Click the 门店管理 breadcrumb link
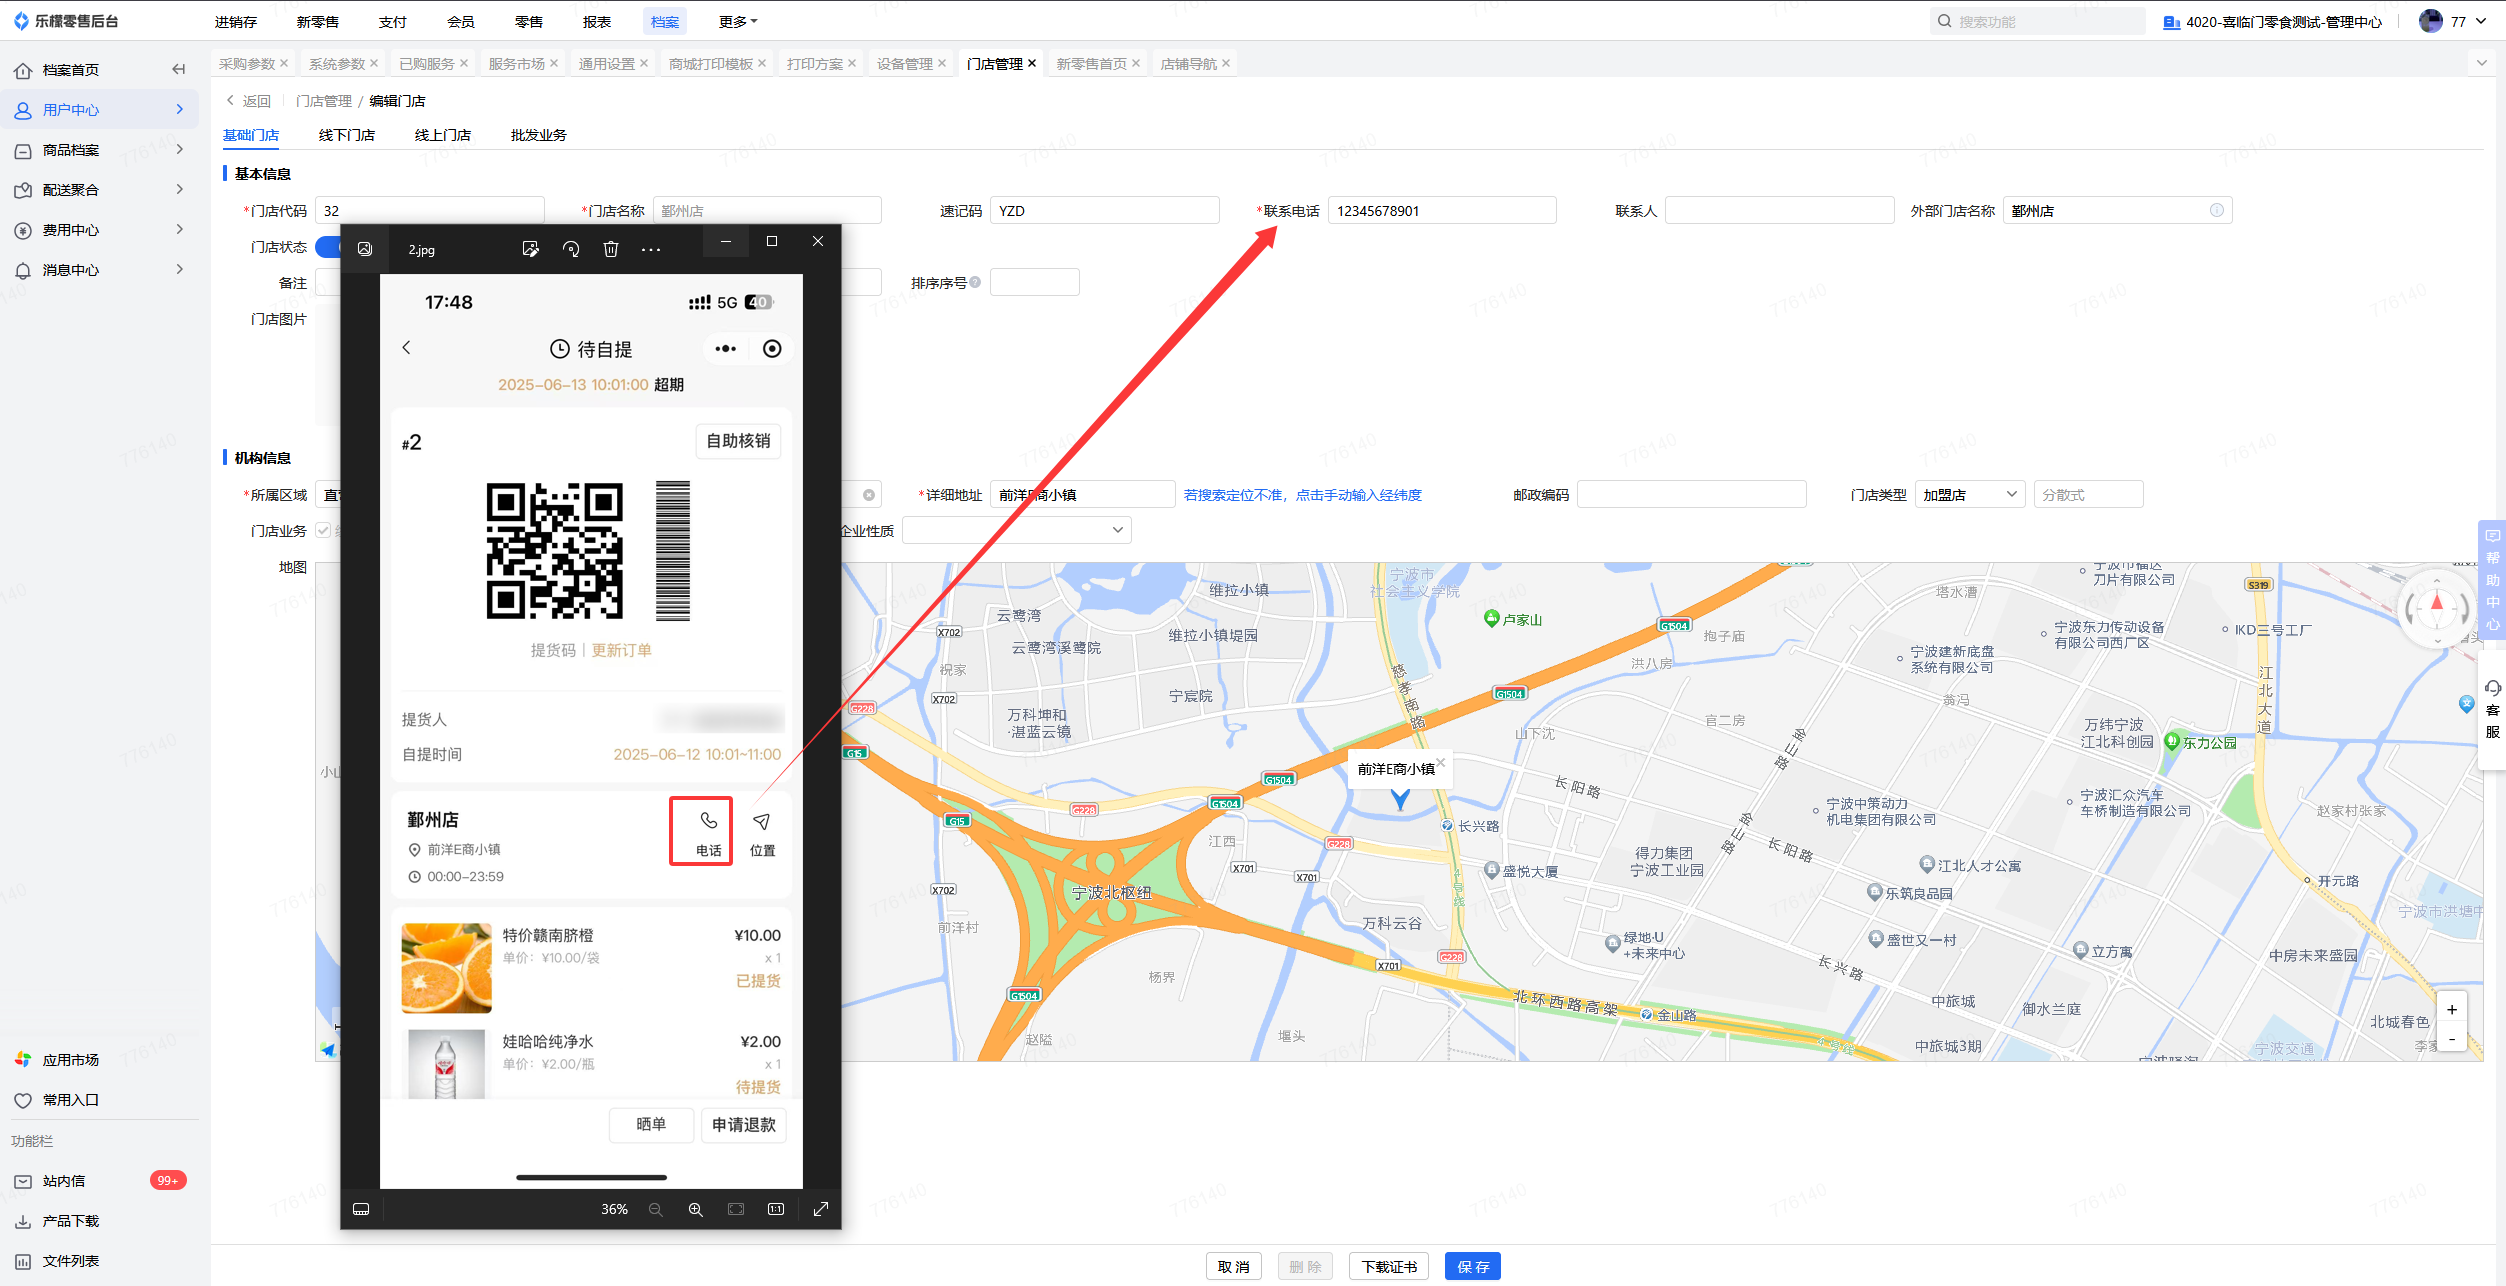The height and width of the screenshot is (1286, 2506). click(324, 101)
